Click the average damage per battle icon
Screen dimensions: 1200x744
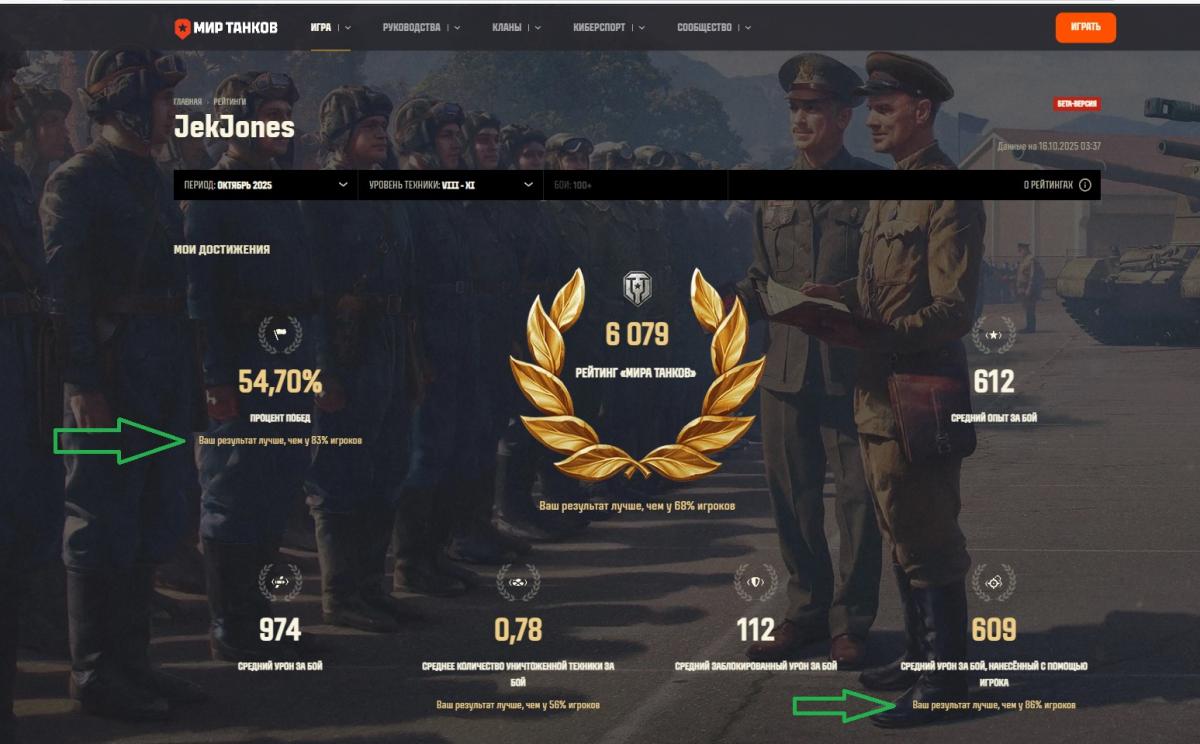click(280, 582)
